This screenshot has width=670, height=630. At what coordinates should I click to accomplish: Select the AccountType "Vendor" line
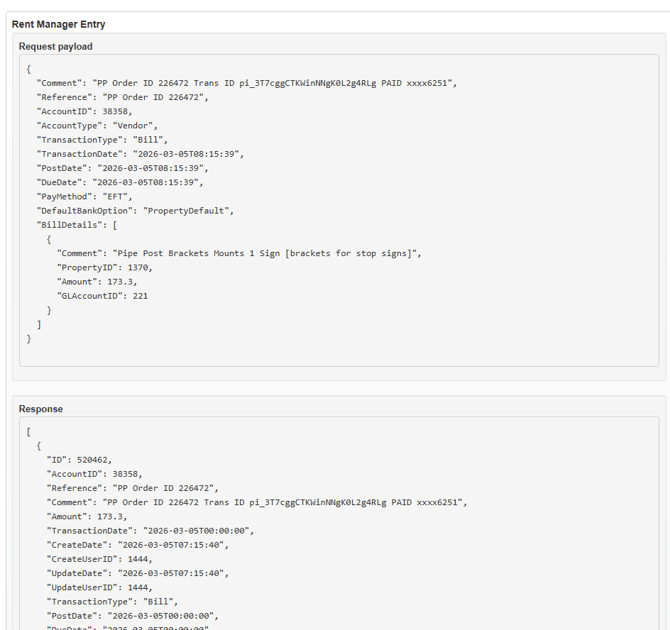pos(97,126)
